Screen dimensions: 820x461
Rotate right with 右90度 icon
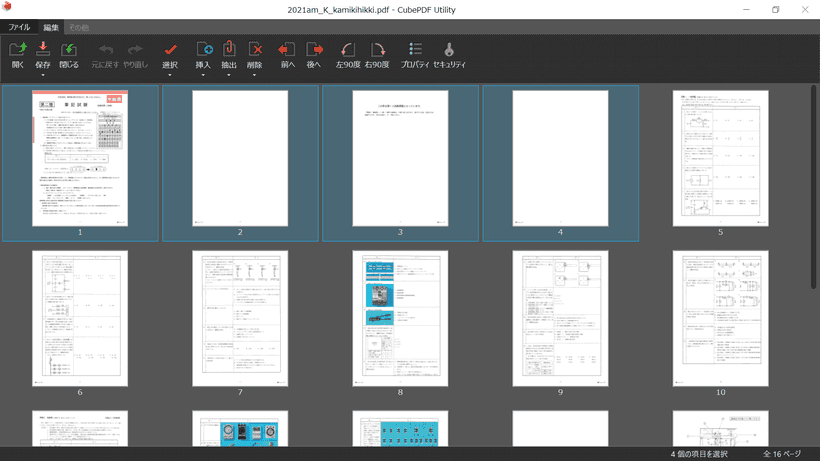[x=377, y=50]
